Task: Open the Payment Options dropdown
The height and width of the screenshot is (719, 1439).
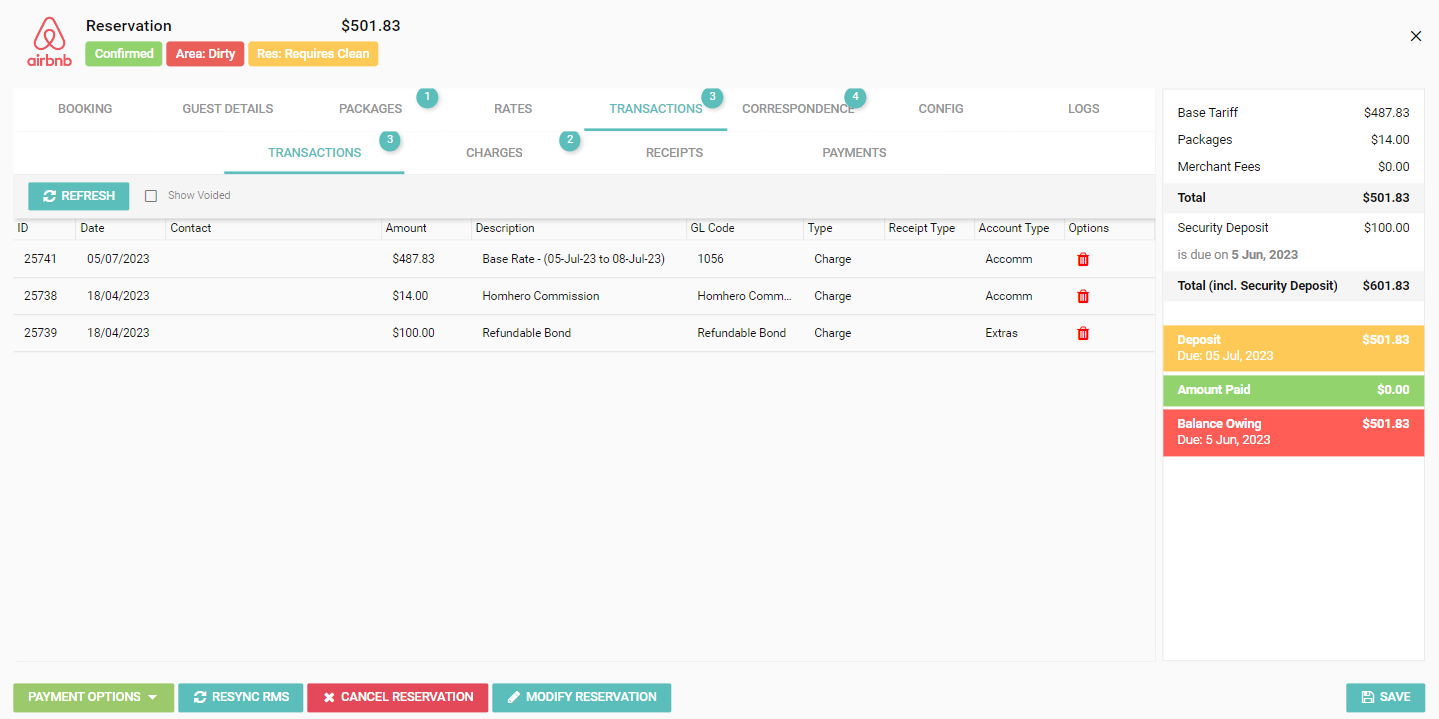Action: [93, 697]
